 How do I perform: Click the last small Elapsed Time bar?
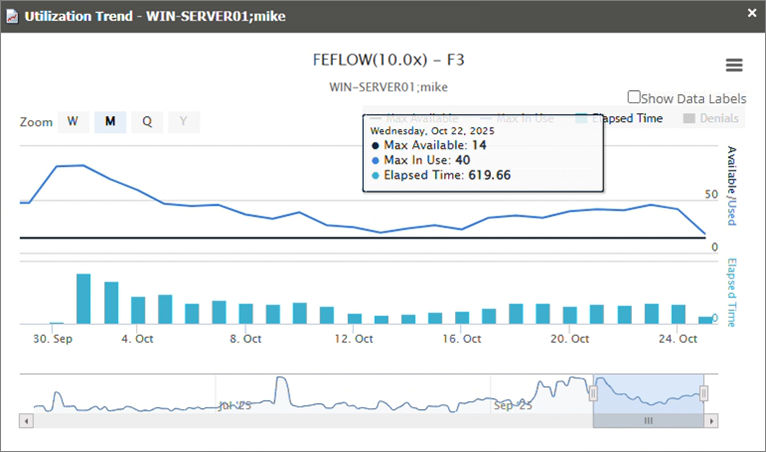pyautogui.click(x=705, y=321)
